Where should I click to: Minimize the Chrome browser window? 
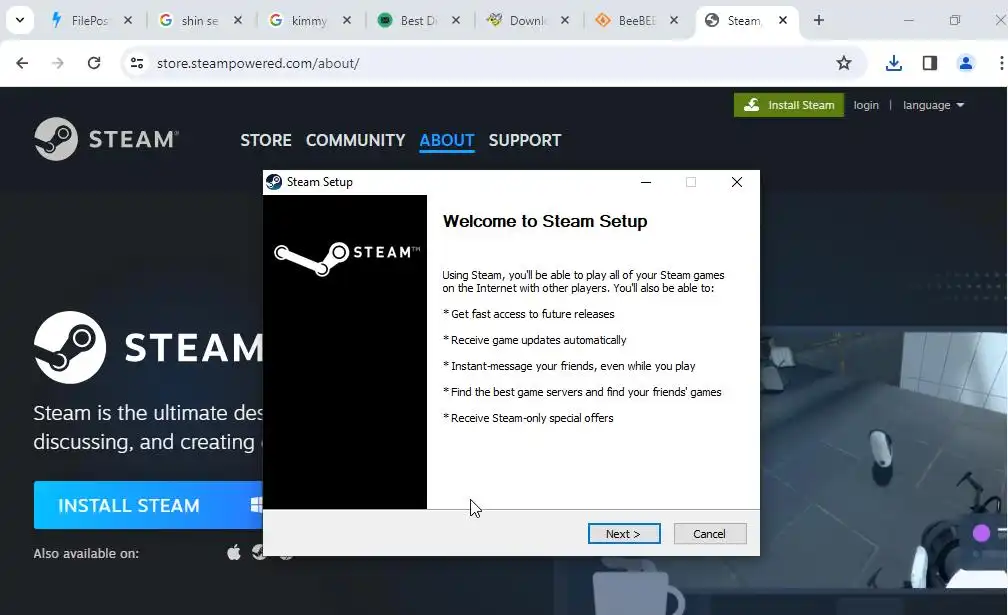point(908,21)
